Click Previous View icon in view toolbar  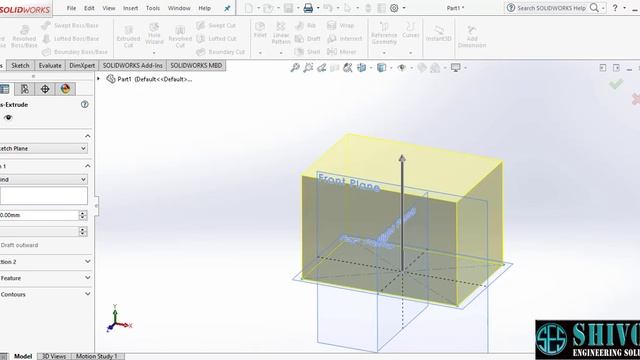[322, 68]
